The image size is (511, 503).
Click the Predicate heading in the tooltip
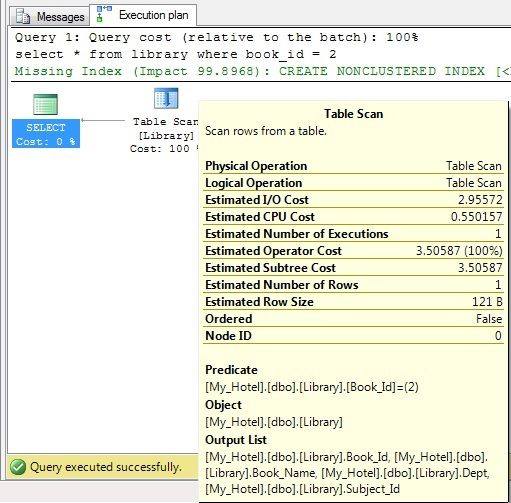click(x=231, y=370)
